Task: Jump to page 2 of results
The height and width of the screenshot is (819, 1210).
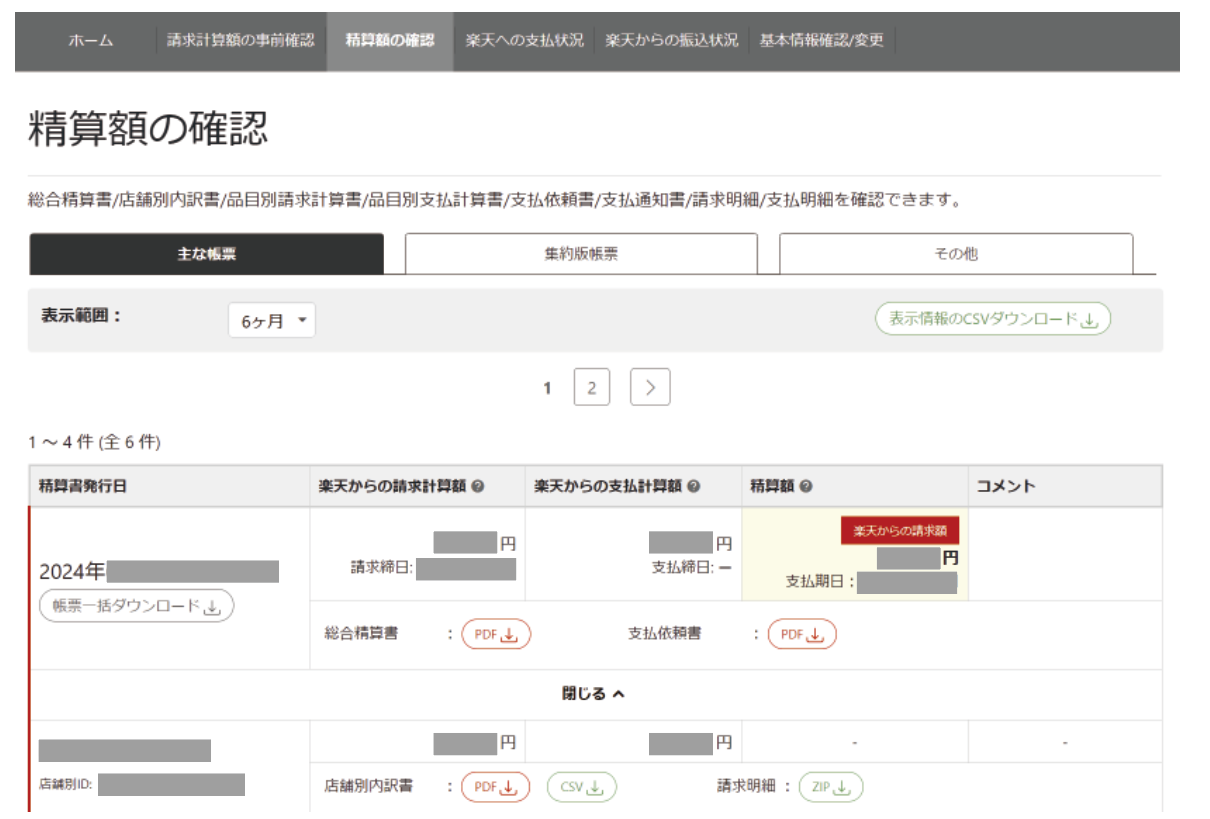Action: pos(592,388)
